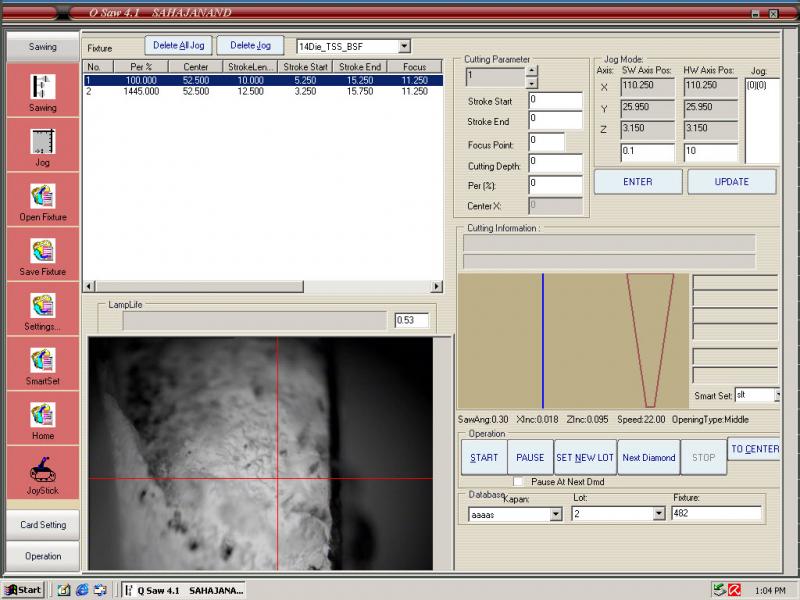Expand the Lot number dropdown
The height and width of the screenshot is (600, 800).
tap(658, 514)
